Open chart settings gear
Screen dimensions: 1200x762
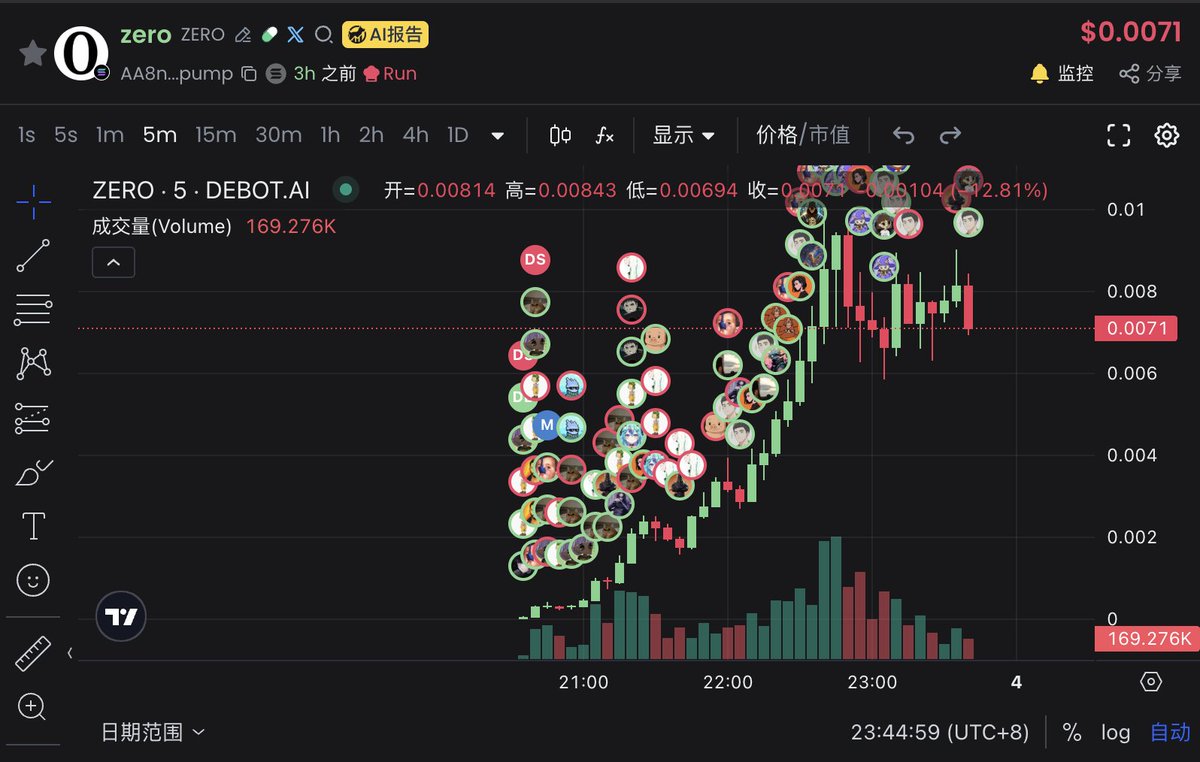pos(1166,135)
